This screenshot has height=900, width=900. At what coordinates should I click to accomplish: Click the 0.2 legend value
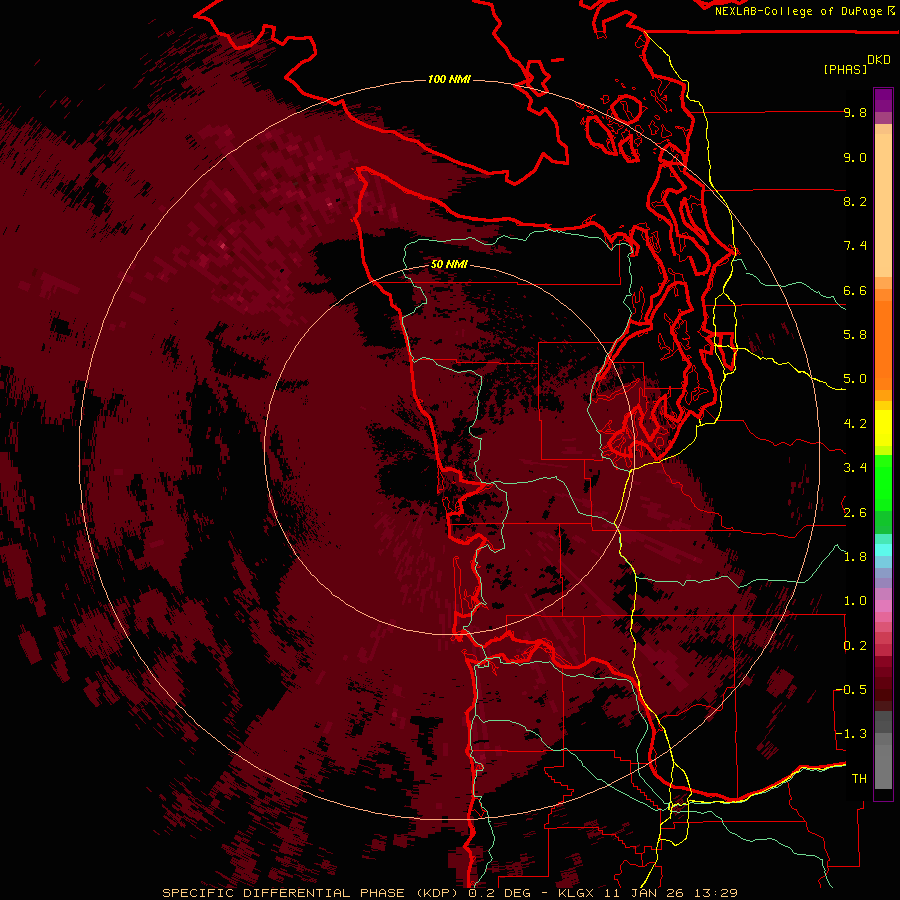[x=855, y=646]
